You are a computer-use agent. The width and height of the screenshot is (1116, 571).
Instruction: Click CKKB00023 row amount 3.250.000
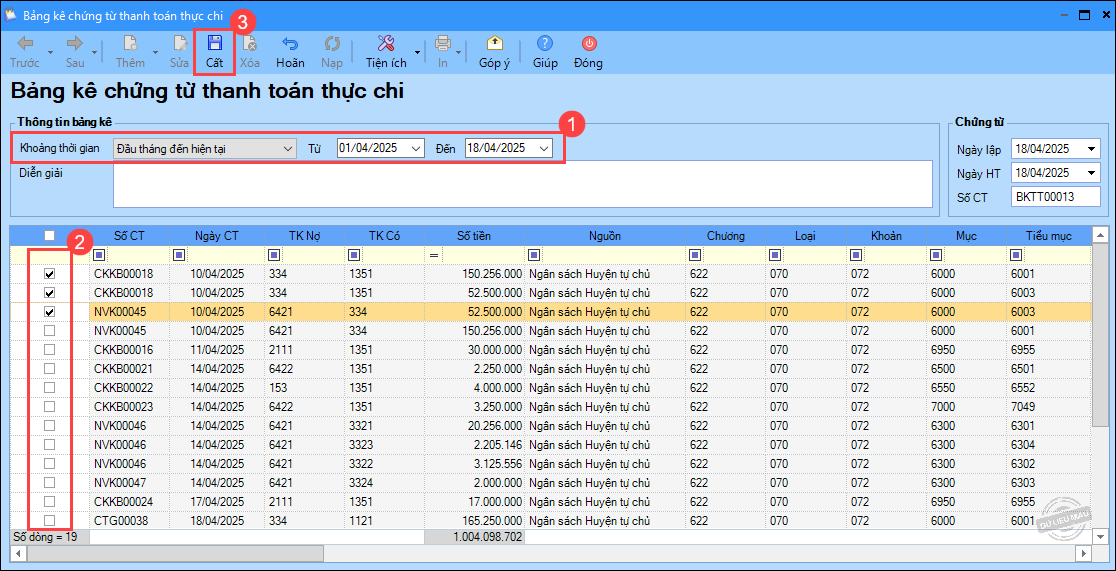[474, 406]
